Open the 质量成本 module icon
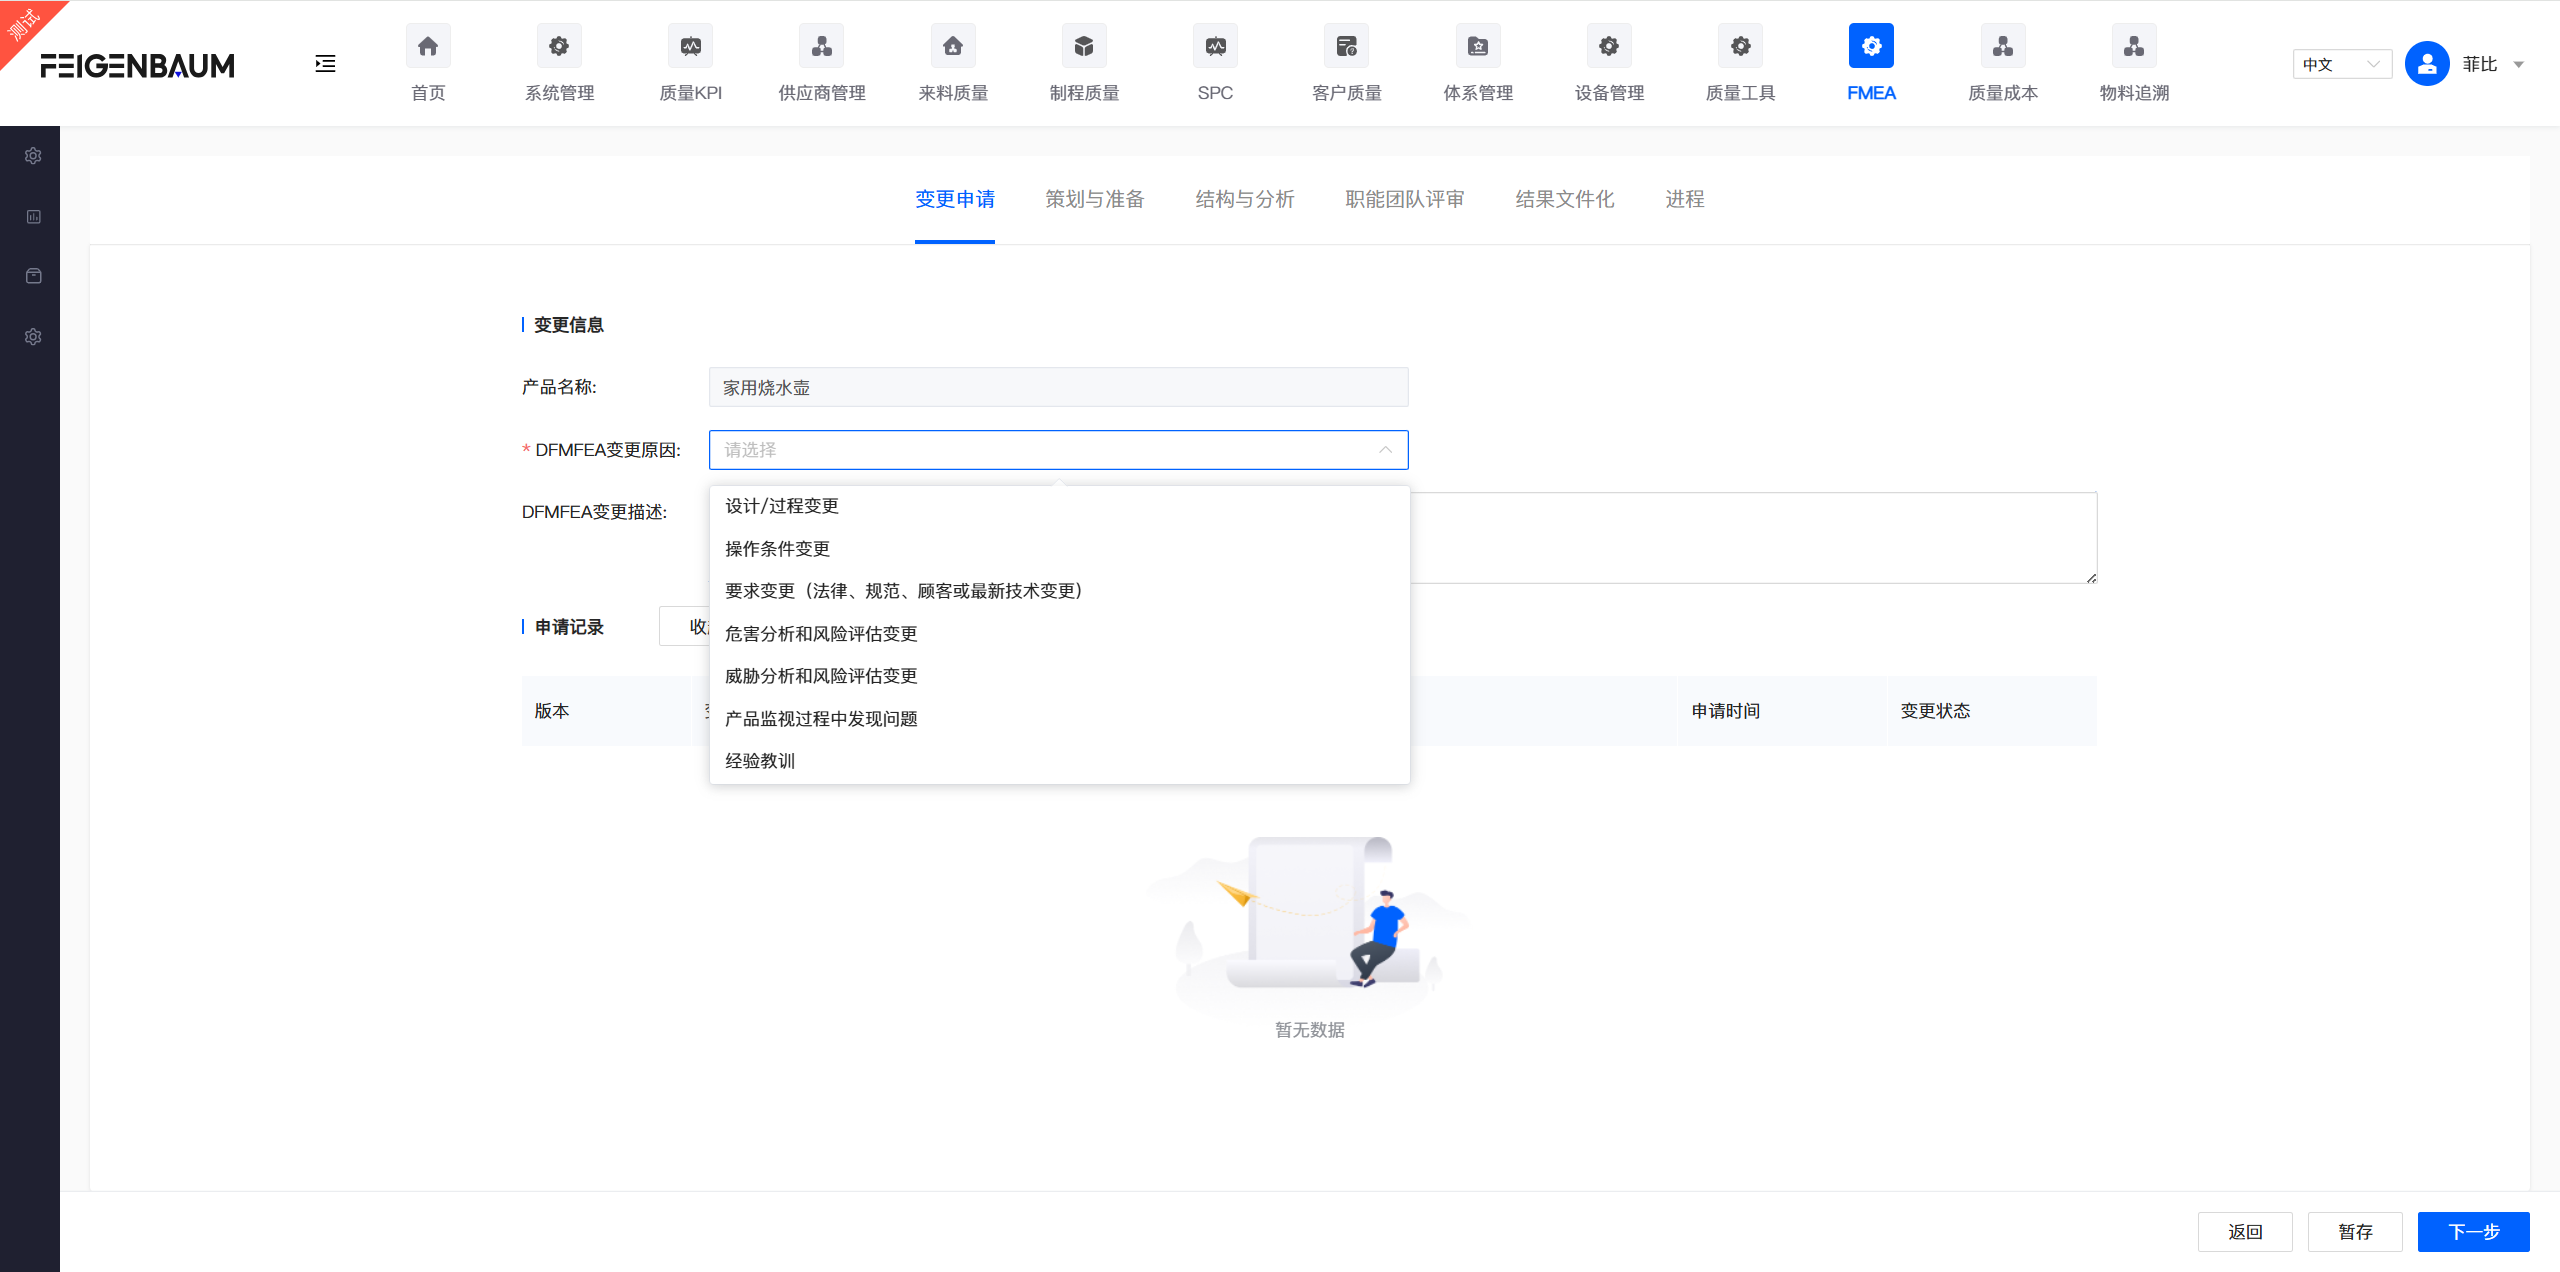2560x1272 pixels. [x=2001, y=45]
